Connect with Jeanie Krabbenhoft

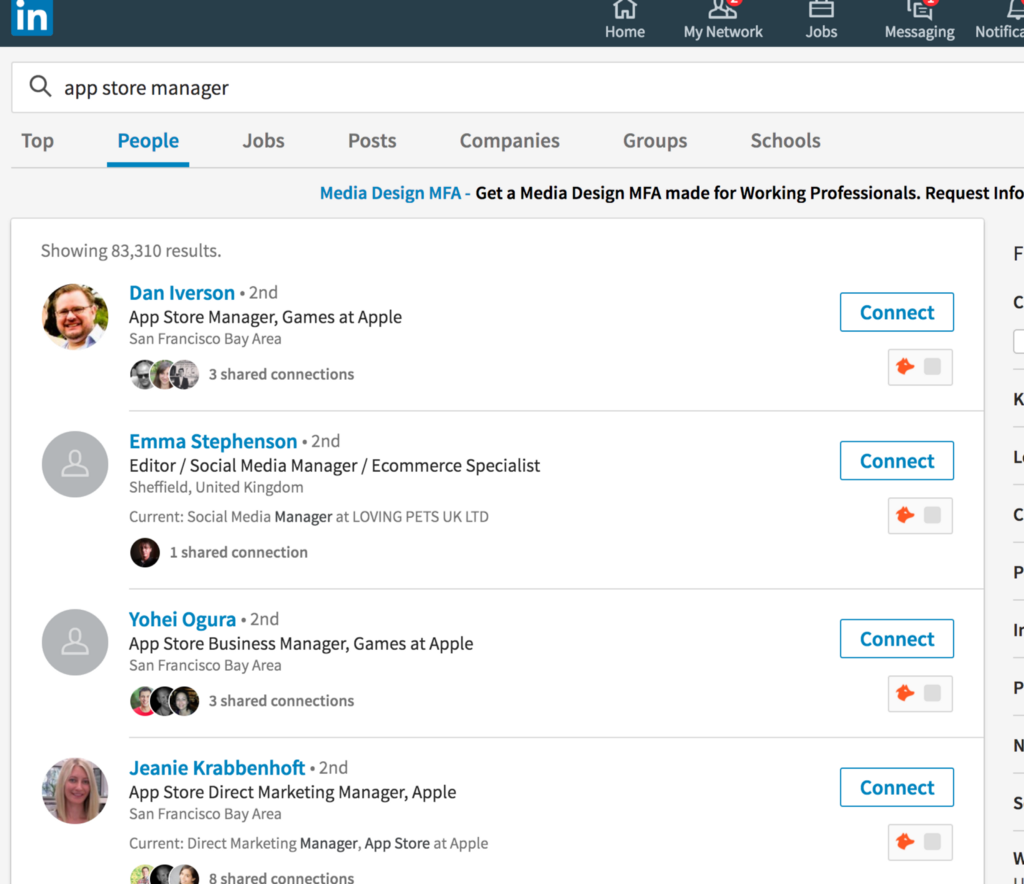(897, 787)
